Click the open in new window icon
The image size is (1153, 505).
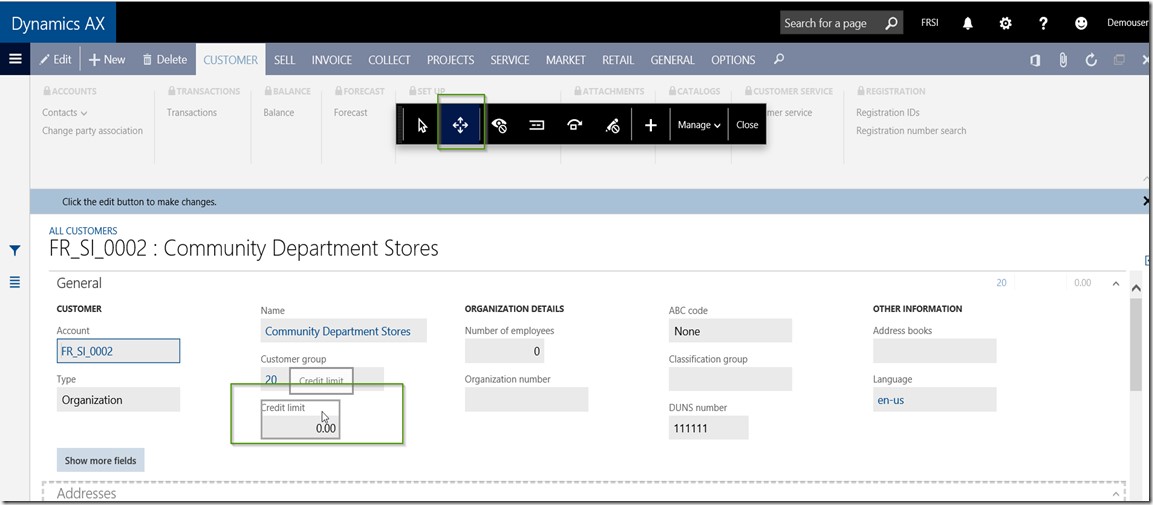(x=1119, y=60)
